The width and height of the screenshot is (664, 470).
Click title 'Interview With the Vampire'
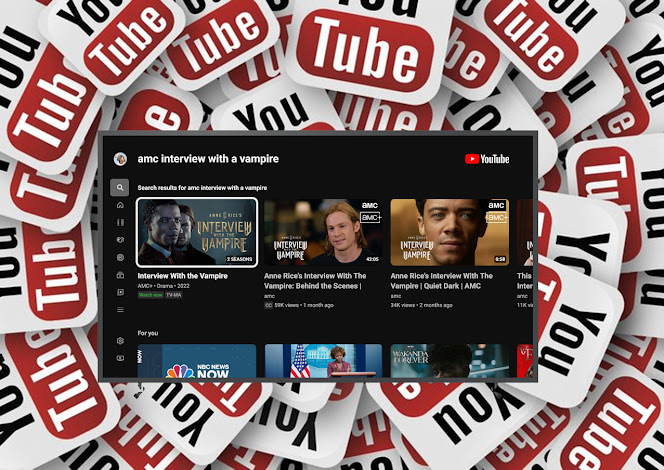click(x=183, y=276)
